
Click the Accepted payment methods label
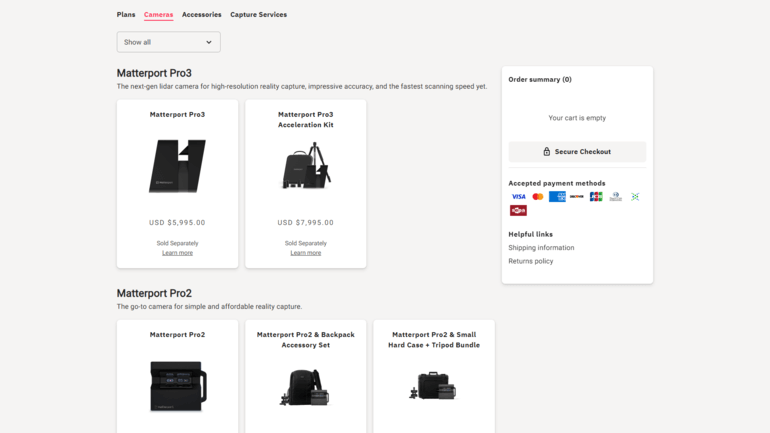557,183
